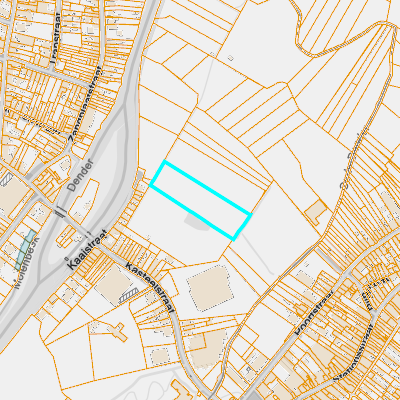400x400 pixels.
Task: Click the blue water polygon by Molenbeek
Action: tap(25, 250)
